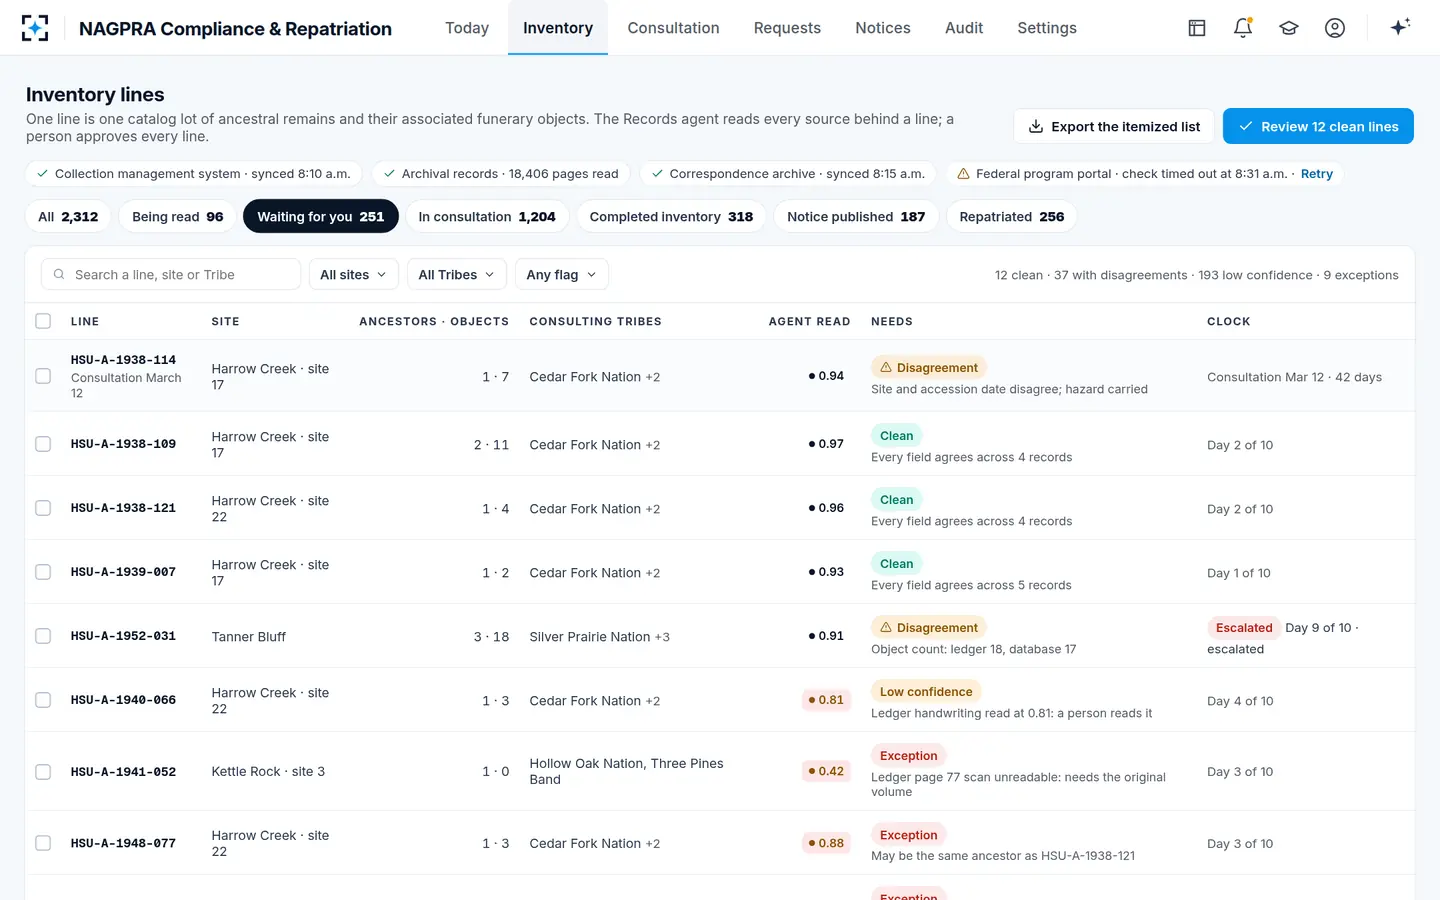Check the box for line HSU-A-1941-052
Image resolution: width=1440 pixels, height=900 pixels.
(x=43, y=772)
